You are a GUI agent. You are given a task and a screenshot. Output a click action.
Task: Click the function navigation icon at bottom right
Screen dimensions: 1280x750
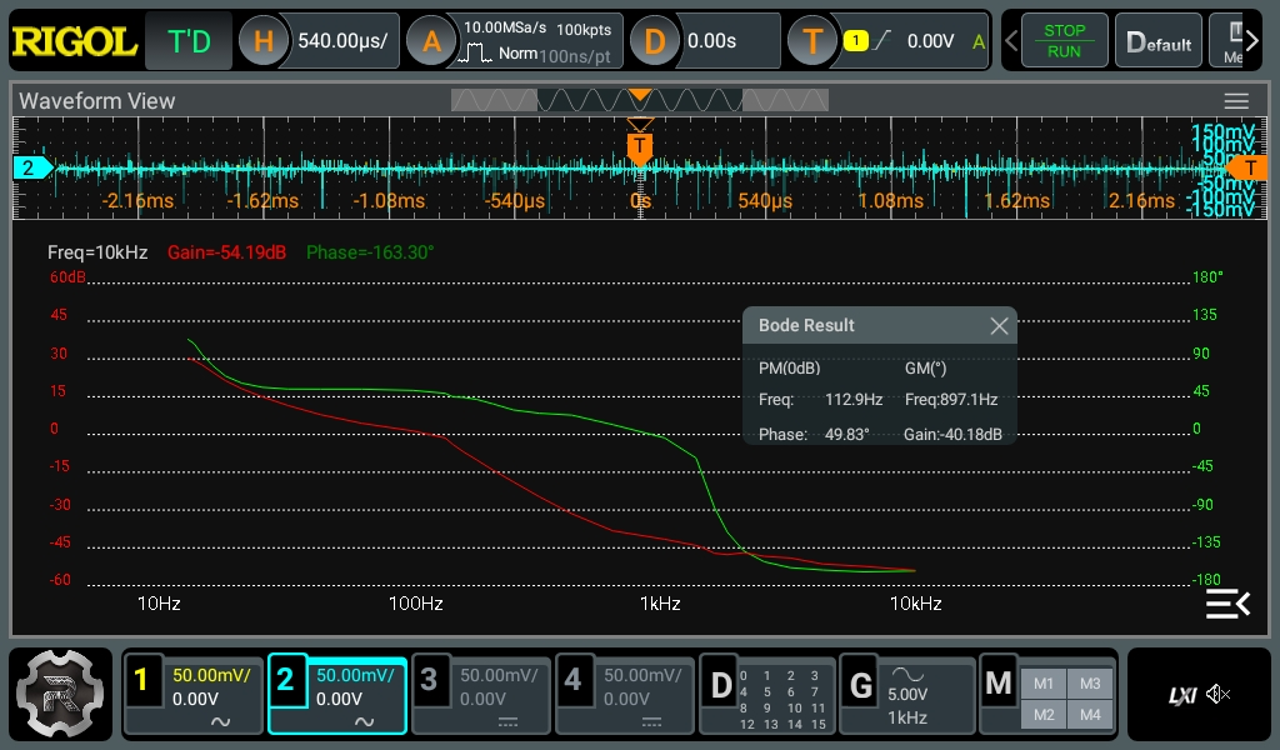click(x=1228, y=604)
